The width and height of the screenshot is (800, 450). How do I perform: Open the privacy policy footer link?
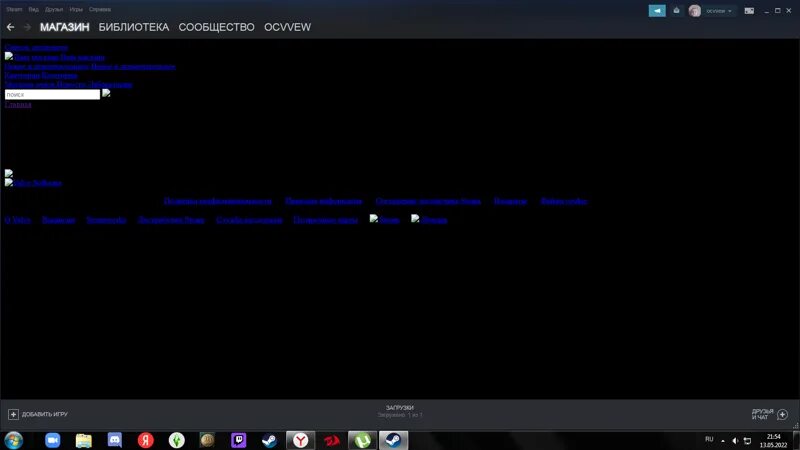[x=218, y=201]
